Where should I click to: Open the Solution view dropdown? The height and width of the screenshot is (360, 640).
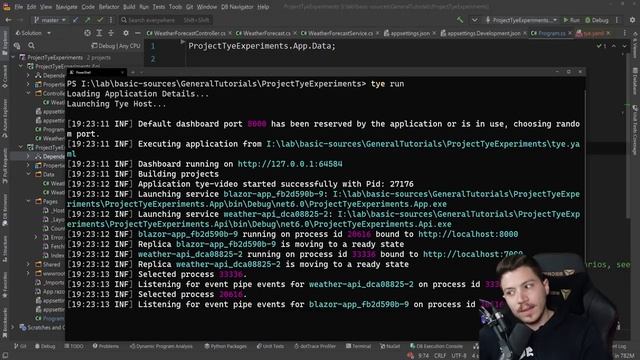coord(33,33)
